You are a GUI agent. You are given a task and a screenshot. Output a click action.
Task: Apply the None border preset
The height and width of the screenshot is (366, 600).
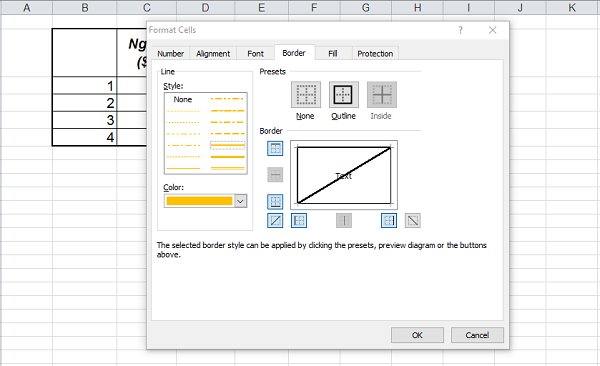pos(306,95)
